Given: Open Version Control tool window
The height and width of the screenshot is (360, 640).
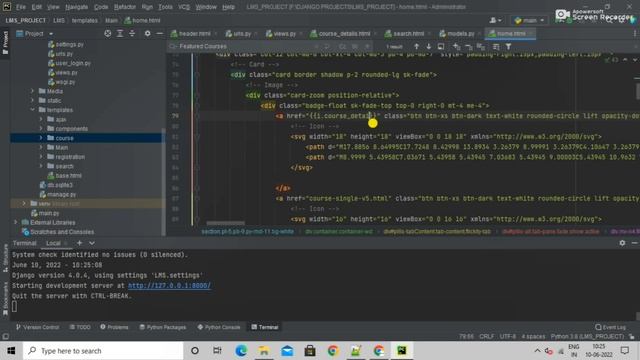Looking at the screenshot, I should 38,327.
